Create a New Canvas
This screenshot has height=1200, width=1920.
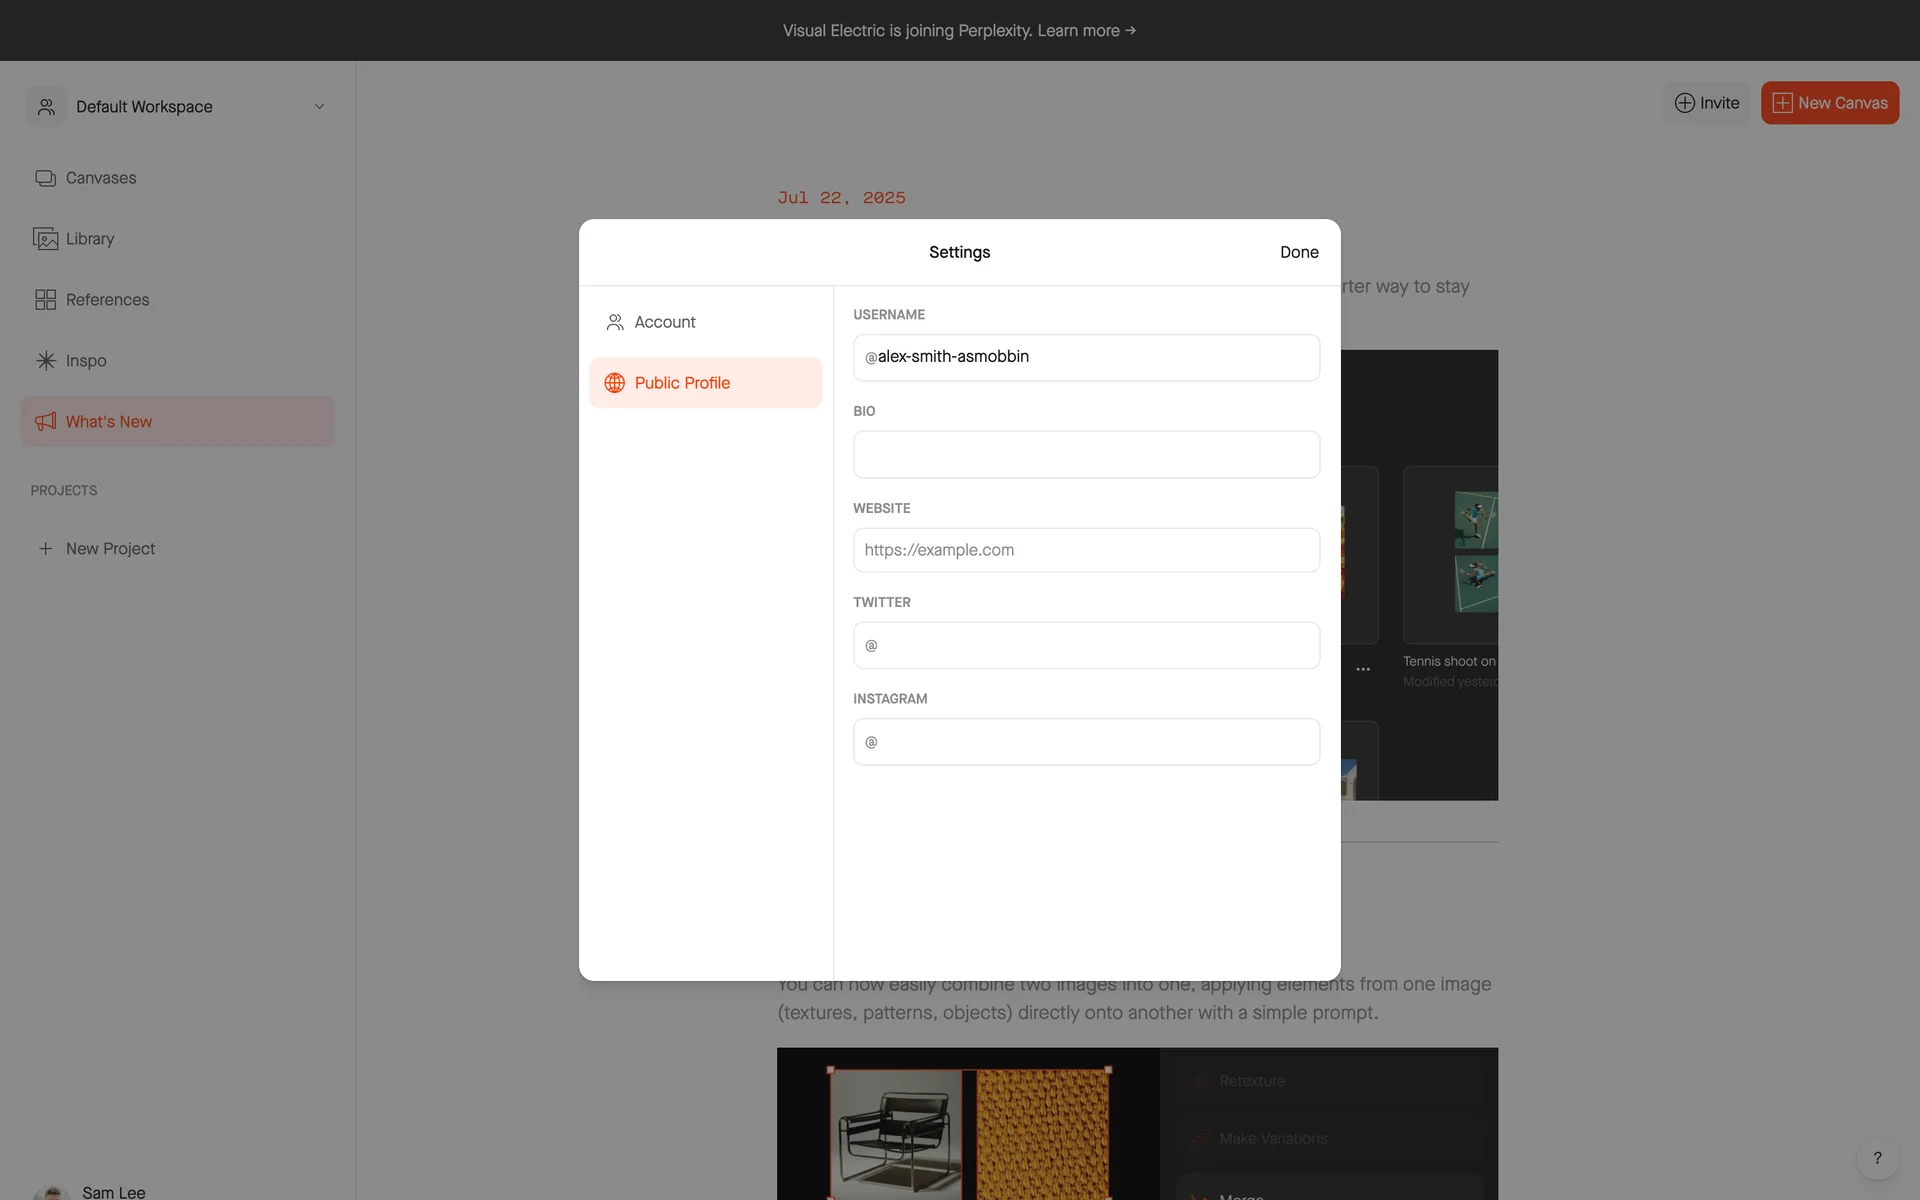[1829, 103]
